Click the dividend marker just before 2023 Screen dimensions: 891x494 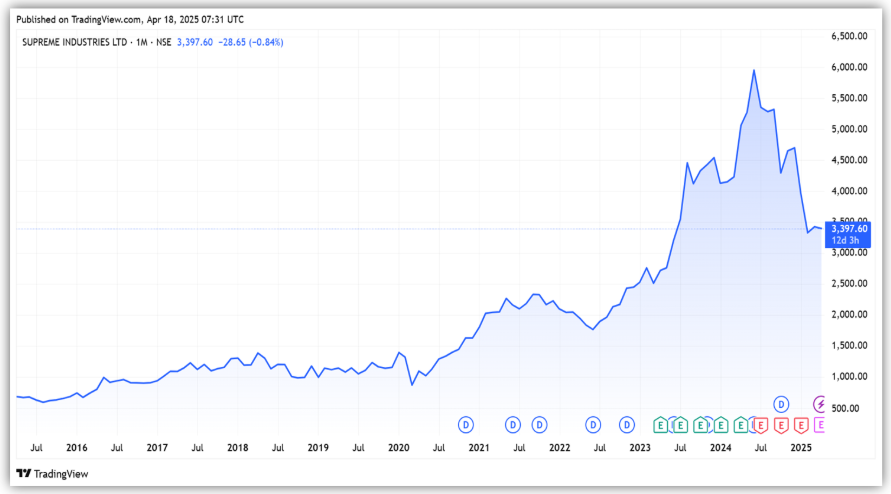[x=627, y=424]
